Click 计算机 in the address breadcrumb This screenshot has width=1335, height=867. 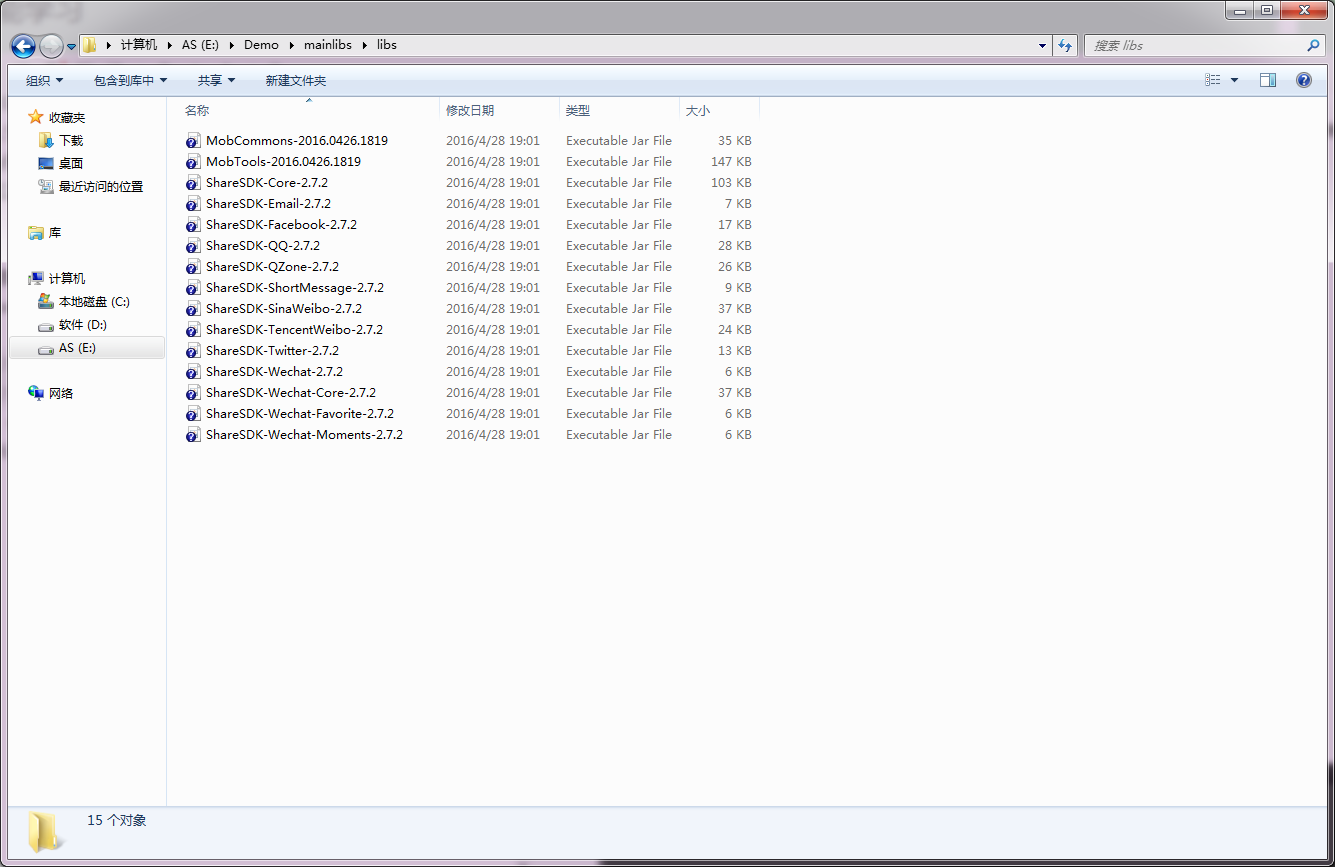[x=139, y=45]
